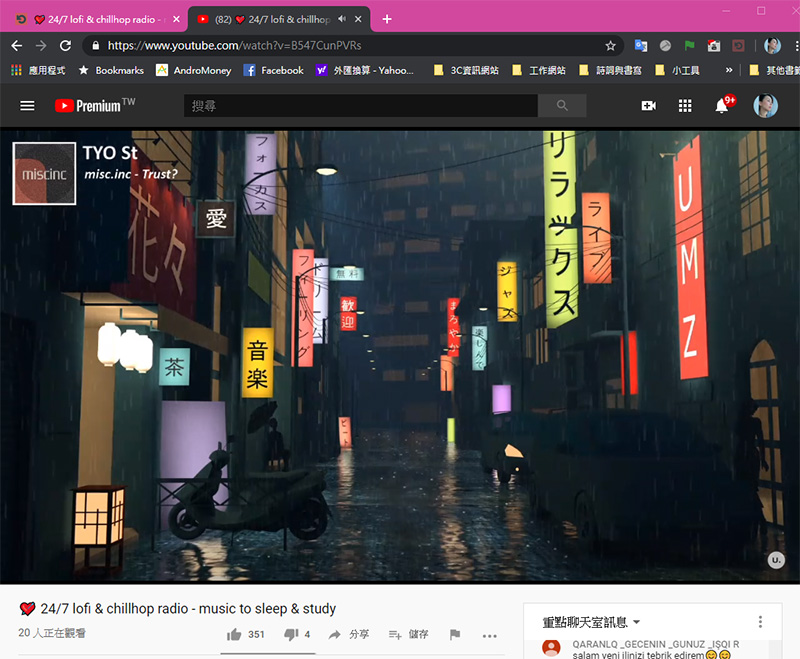This screenshot has height=659, width=800.
Task: Click the misc.inc album art thumbnail
Action: (44, 173)
